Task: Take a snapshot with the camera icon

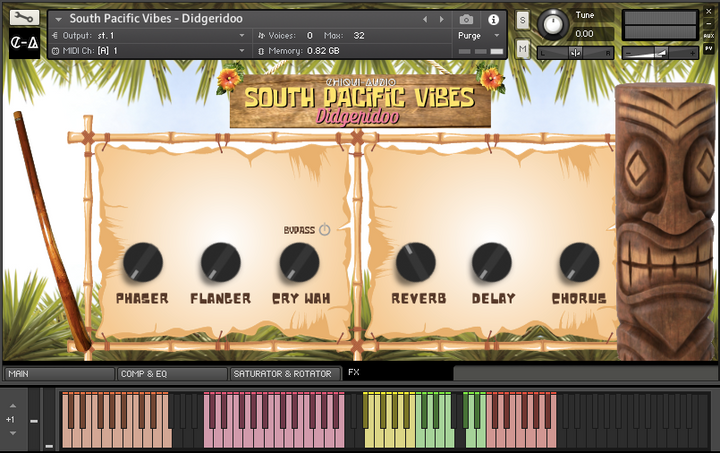Action: [x=466, y=19]
